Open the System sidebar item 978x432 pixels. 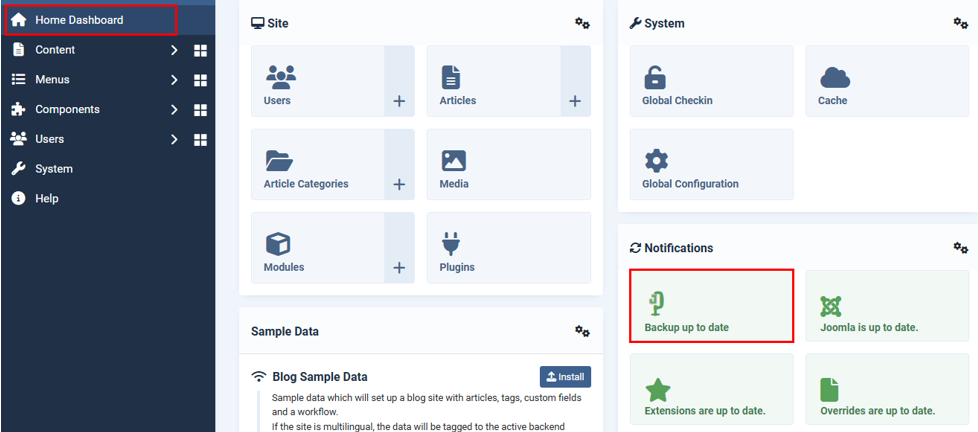point(54,169)
